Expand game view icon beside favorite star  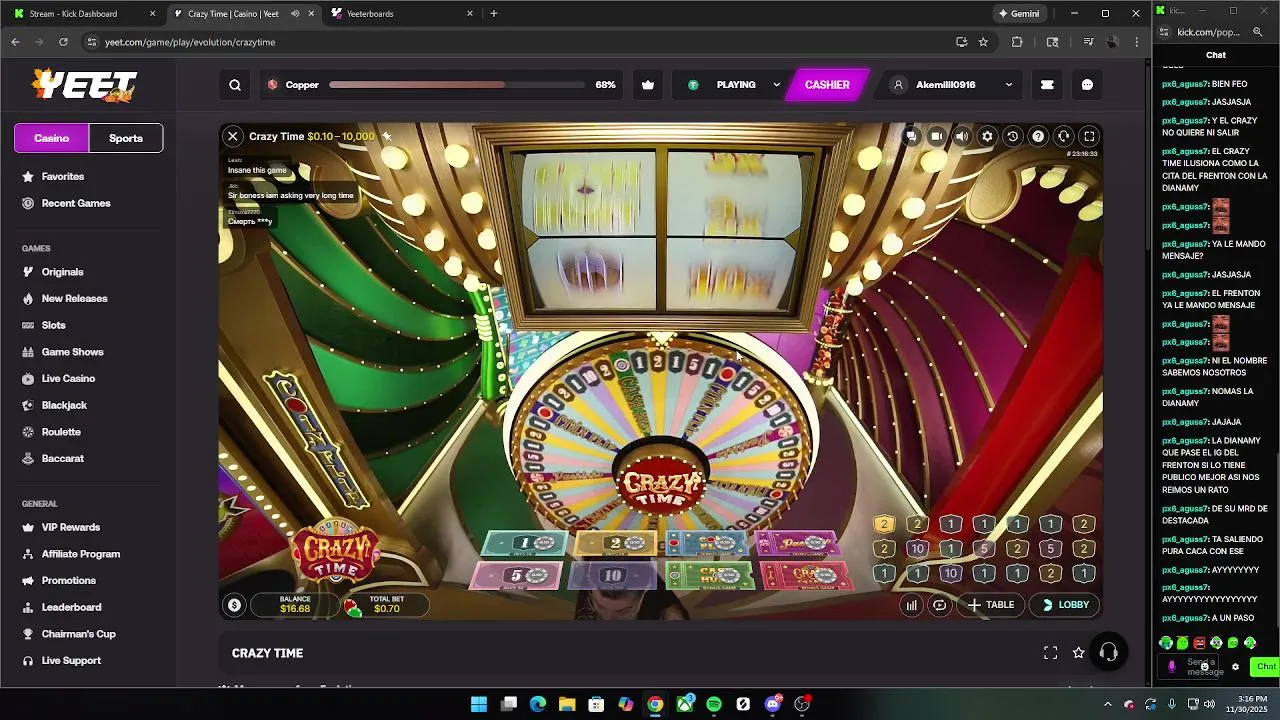tap(1051, 653)
